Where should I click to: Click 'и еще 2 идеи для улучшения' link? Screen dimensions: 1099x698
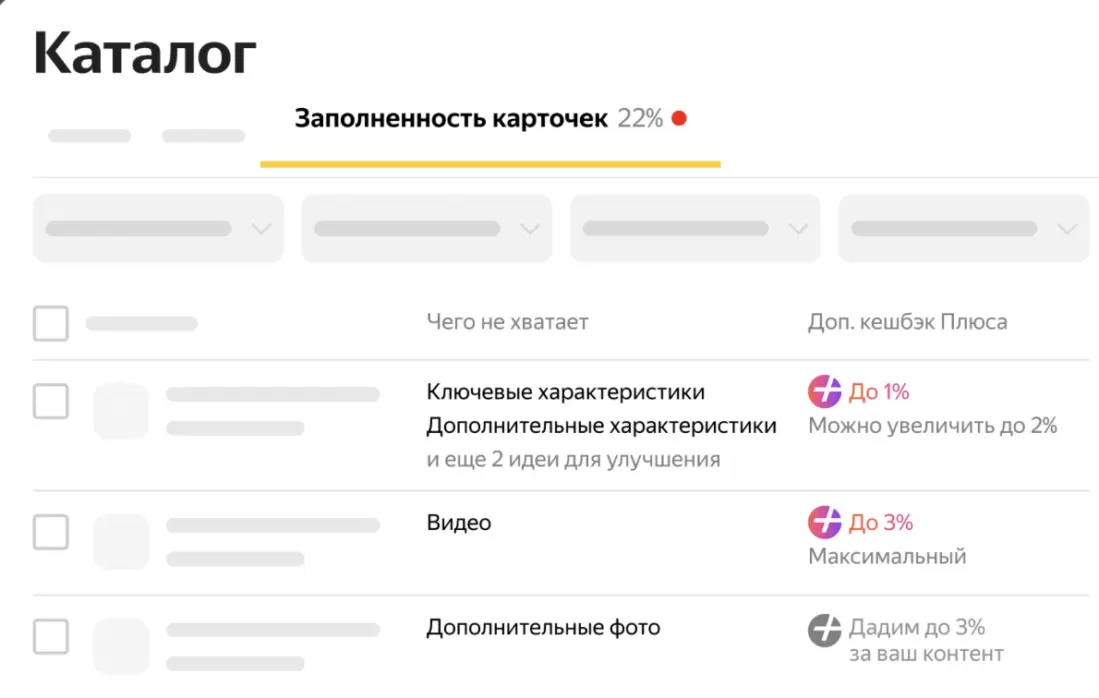(x=573, y=460)
